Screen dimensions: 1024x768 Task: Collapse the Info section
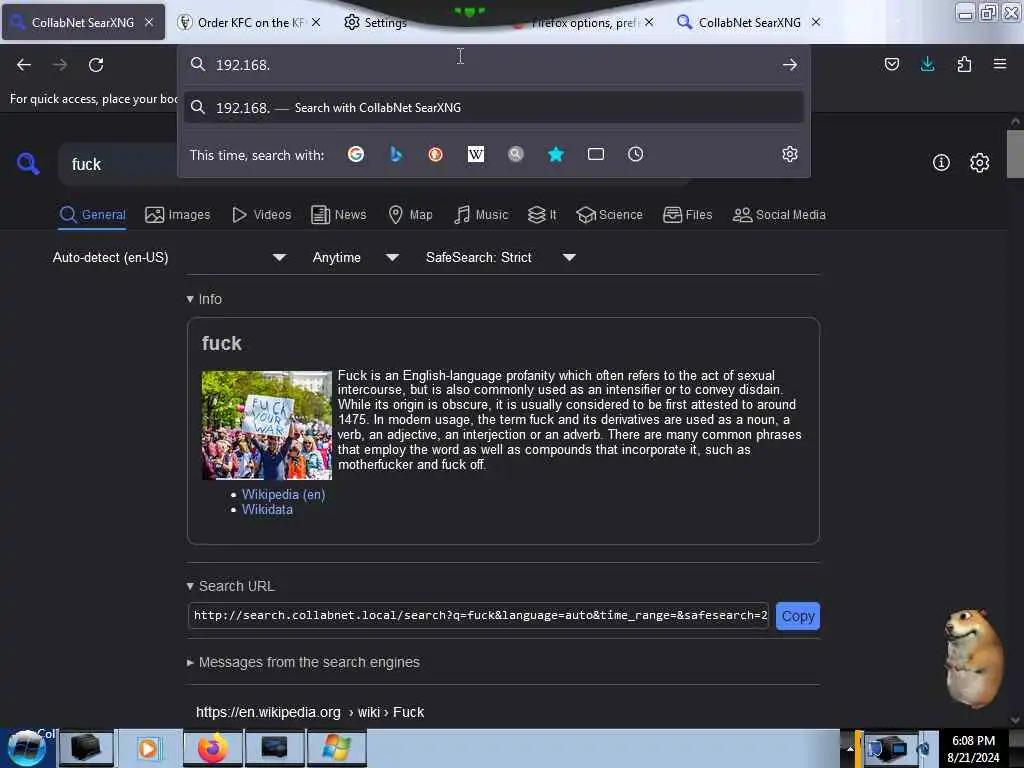pos(204,299)
